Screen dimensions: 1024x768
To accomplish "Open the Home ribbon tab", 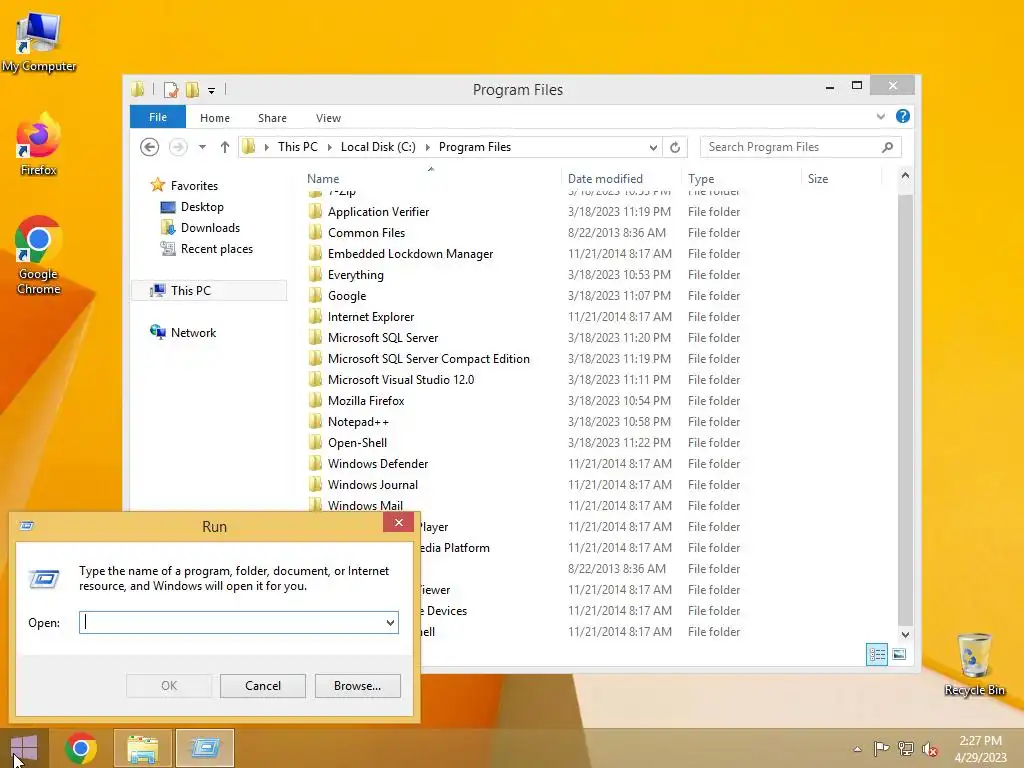I will pyautogui.click(x=215, y=118).
